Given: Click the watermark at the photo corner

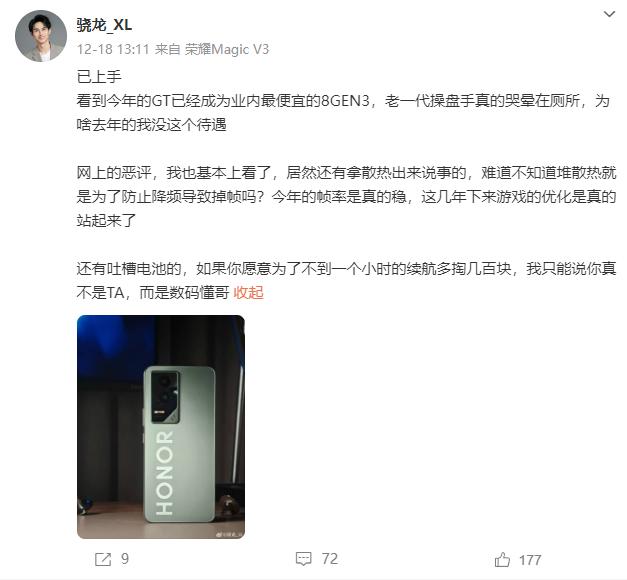Looking at the screenshot, I should tap(230, 534).
